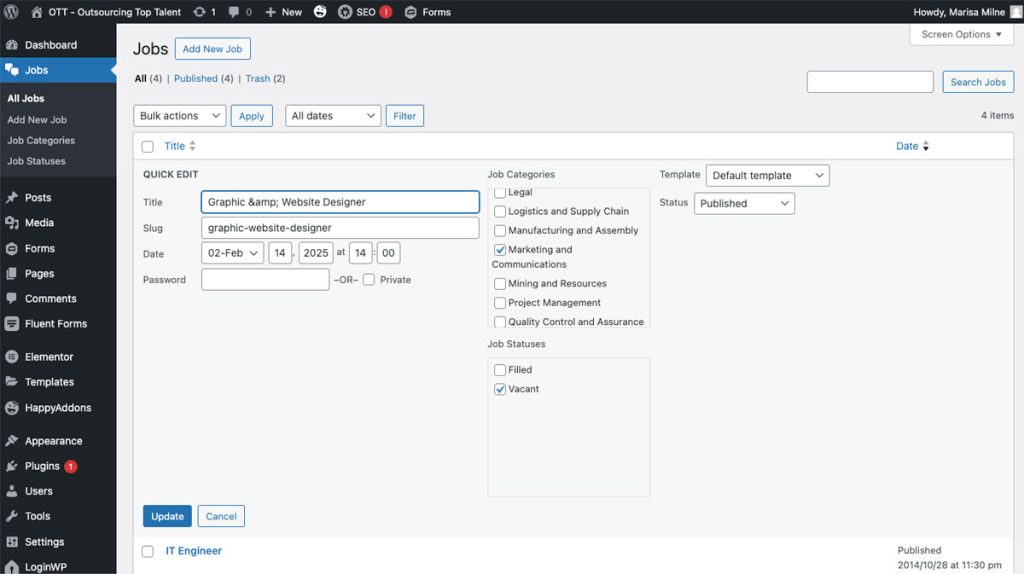
Task: Uncheck the Marketing and Communications category
Action: (x=500, y=250)
